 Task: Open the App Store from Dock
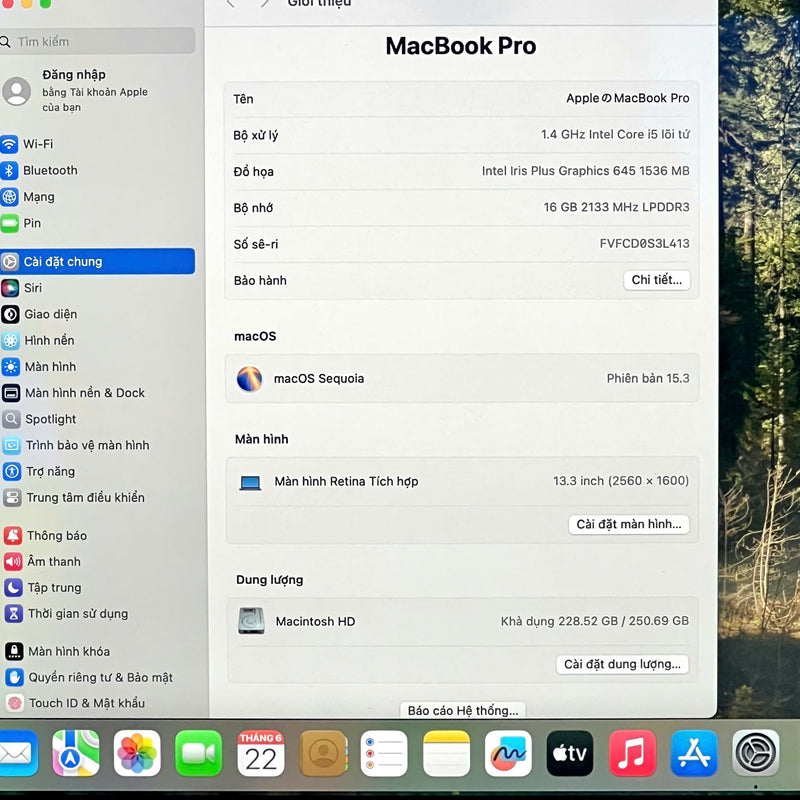coord(694,753)
